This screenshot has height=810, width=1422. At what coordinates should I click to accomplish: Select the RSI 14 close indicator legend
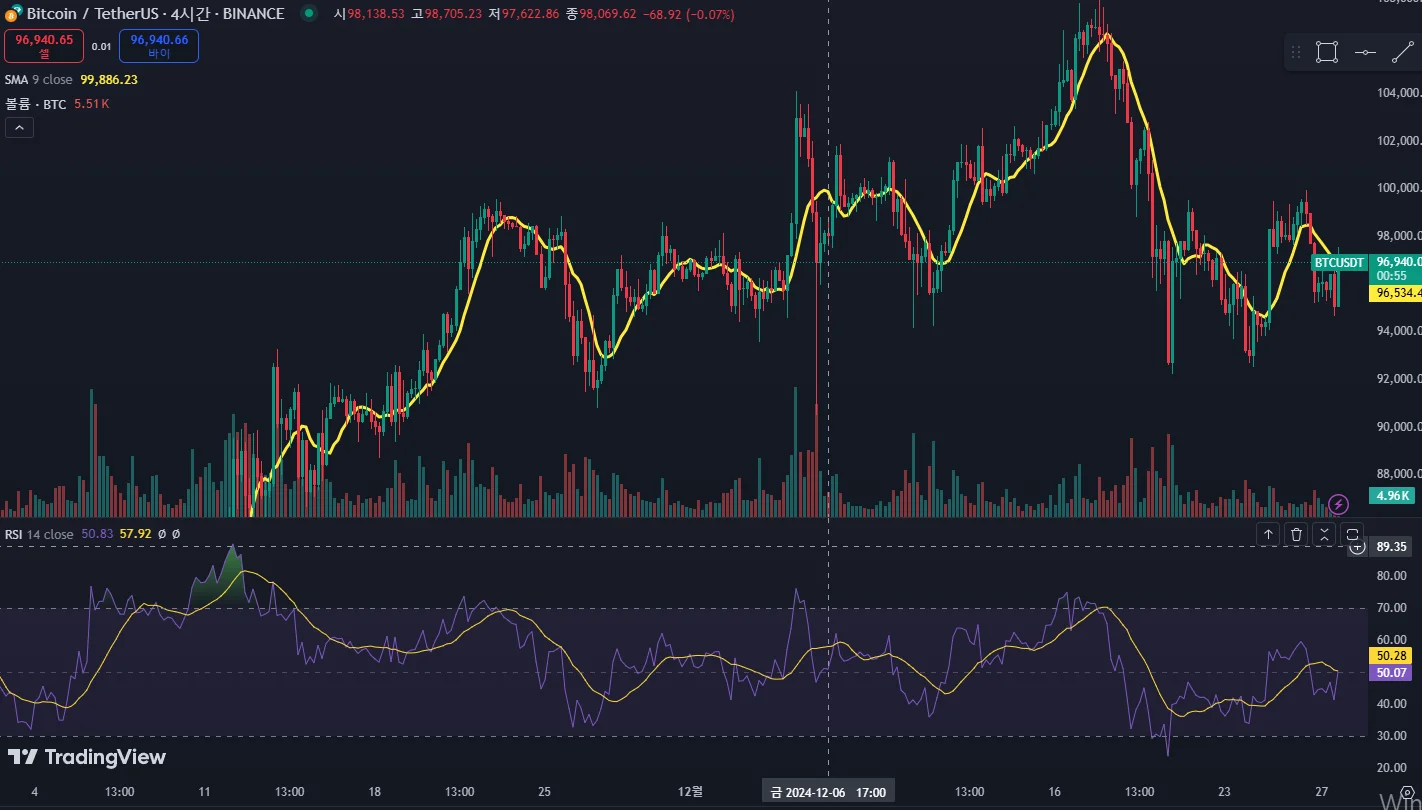click(39, 534)
